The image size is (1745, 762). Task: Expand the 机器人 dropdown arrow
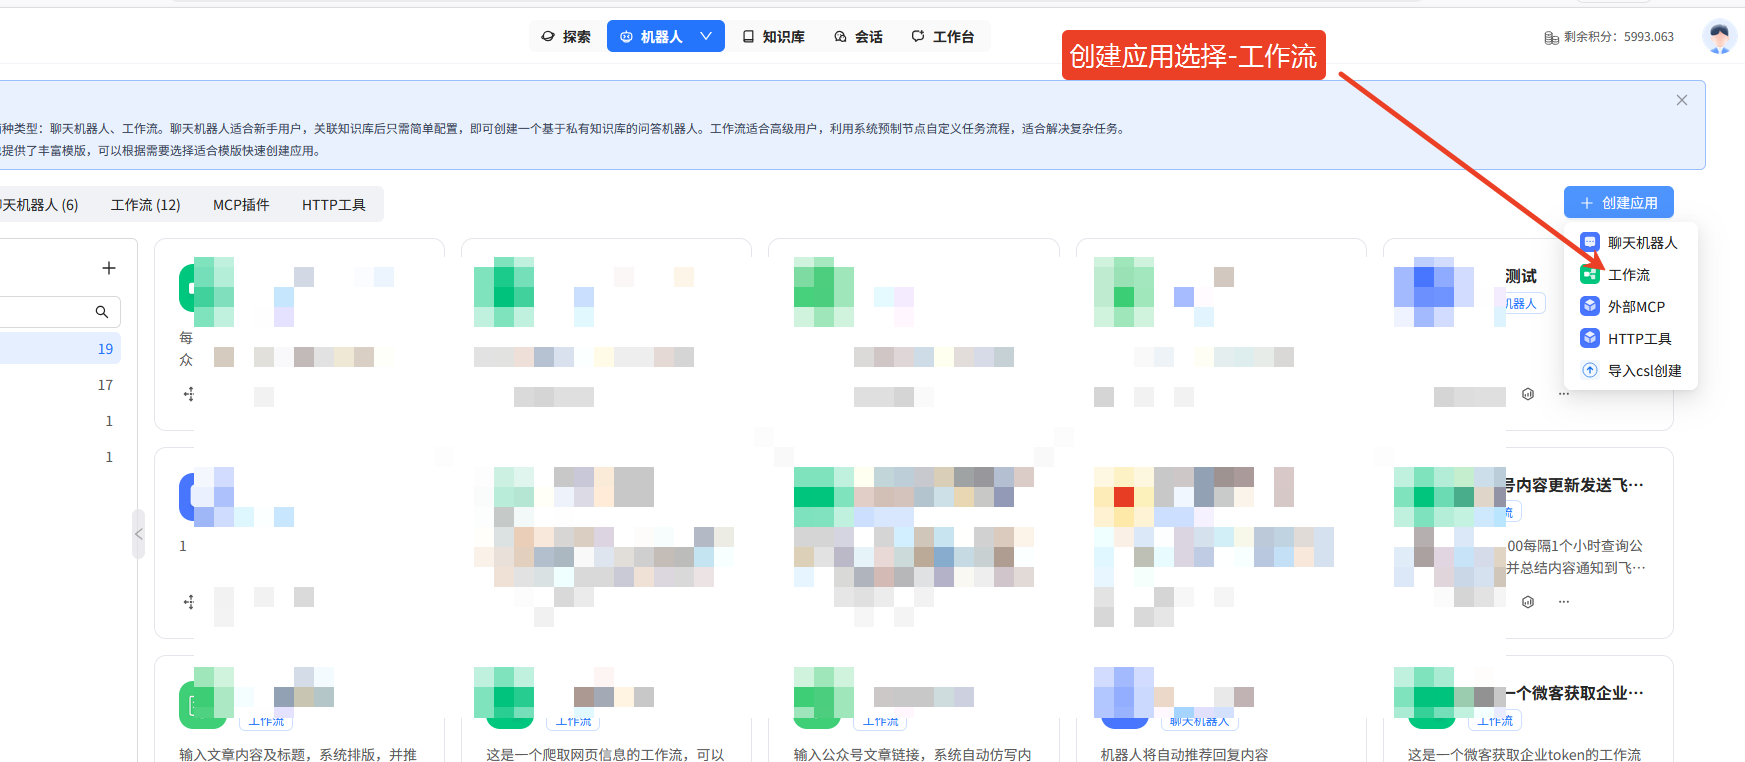(x=706, y=36)
